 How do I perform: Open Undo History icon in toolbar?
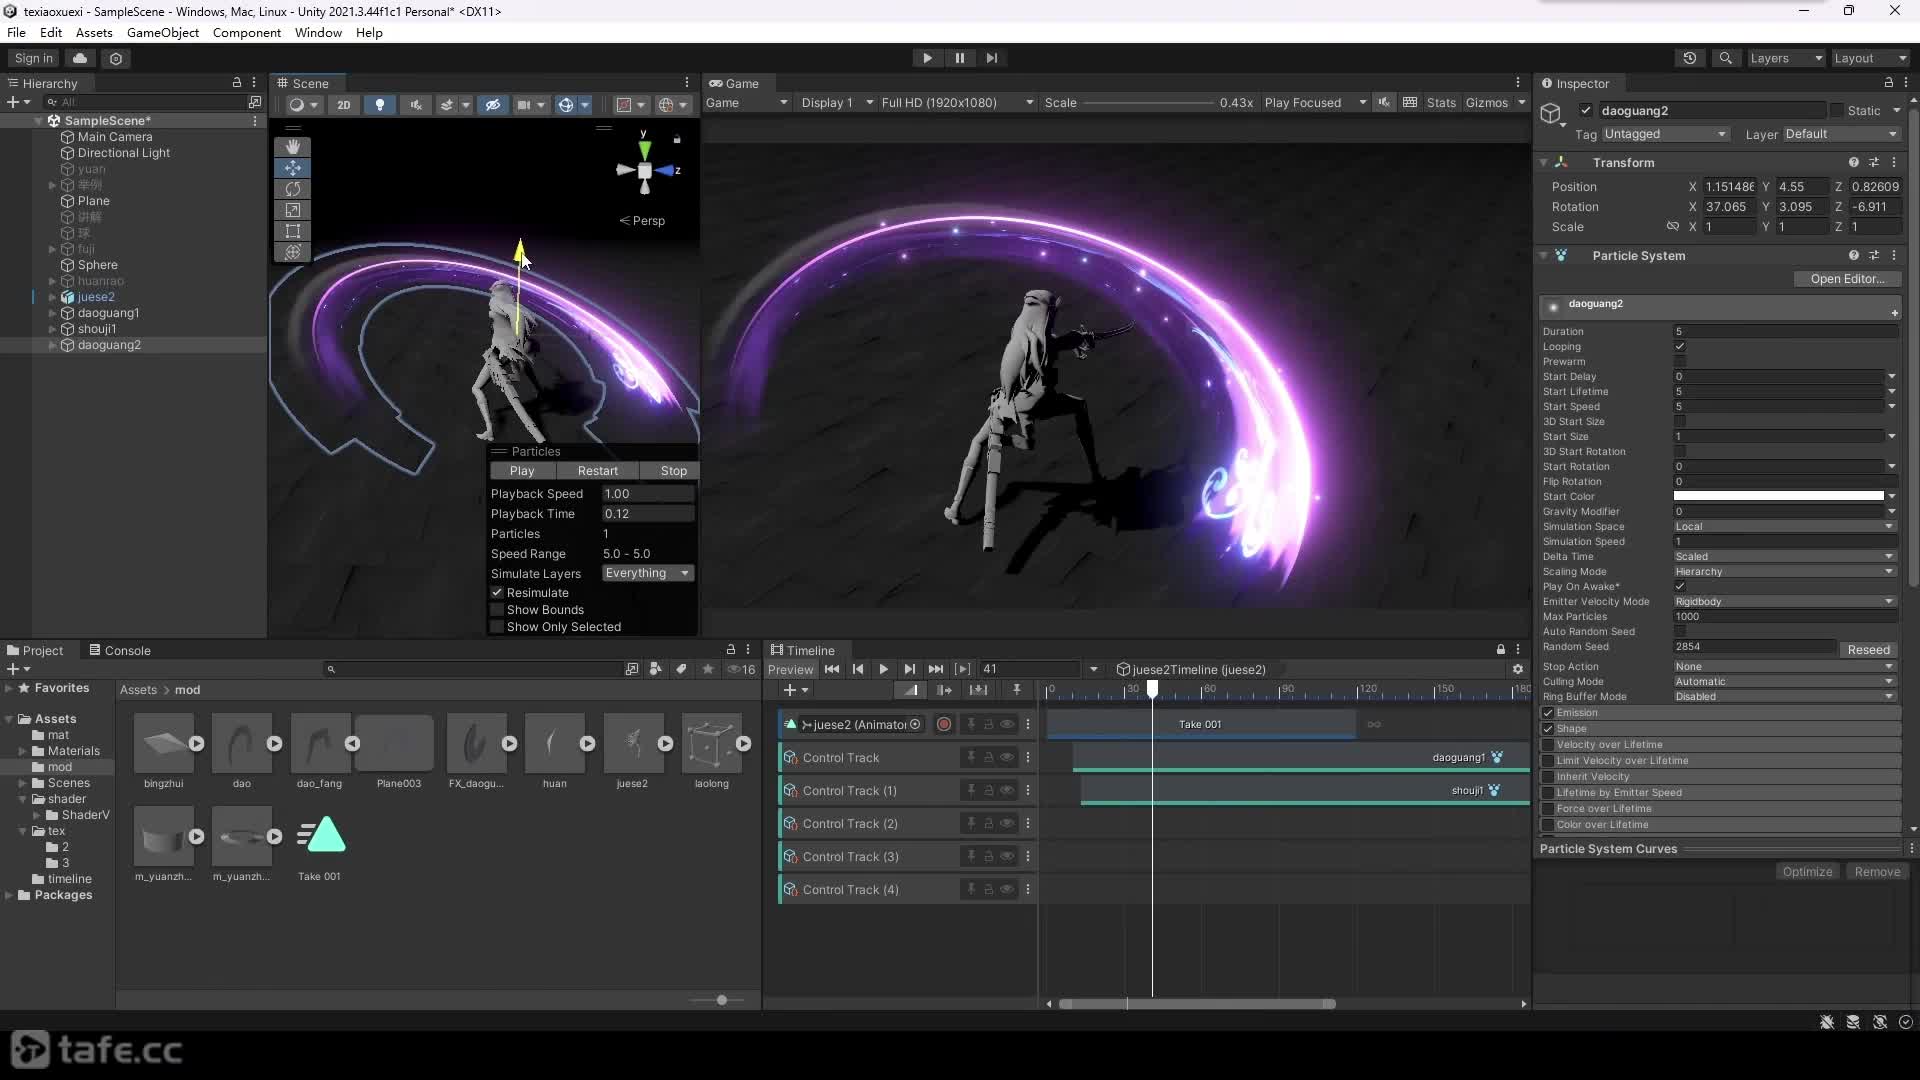[x=1690, y=58]
